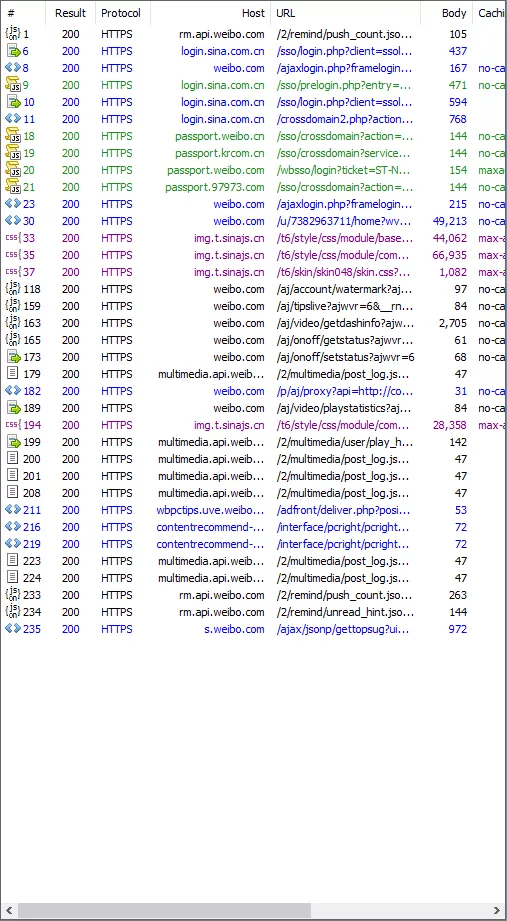Sort sessions by Protocol column header
Image resolution: width=507 pixels, height=921 pixels.
122,13
